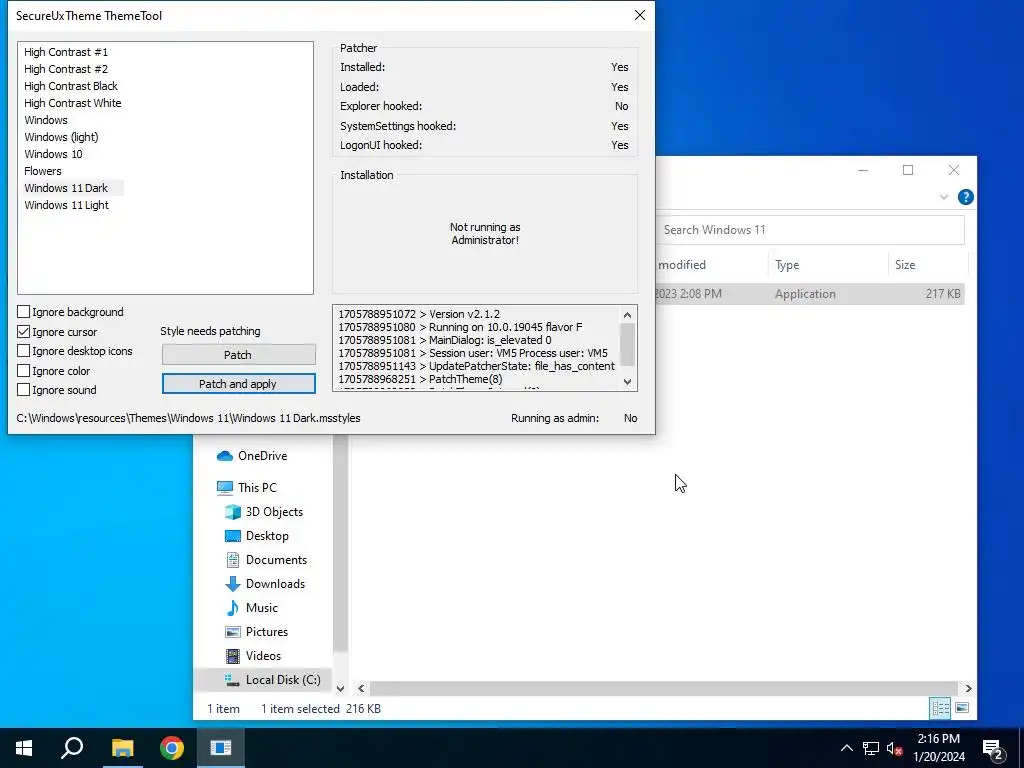The height and width of the screenshot is (768, 1024).
Task: Open the network tray icon
Action: click(871, 748)
